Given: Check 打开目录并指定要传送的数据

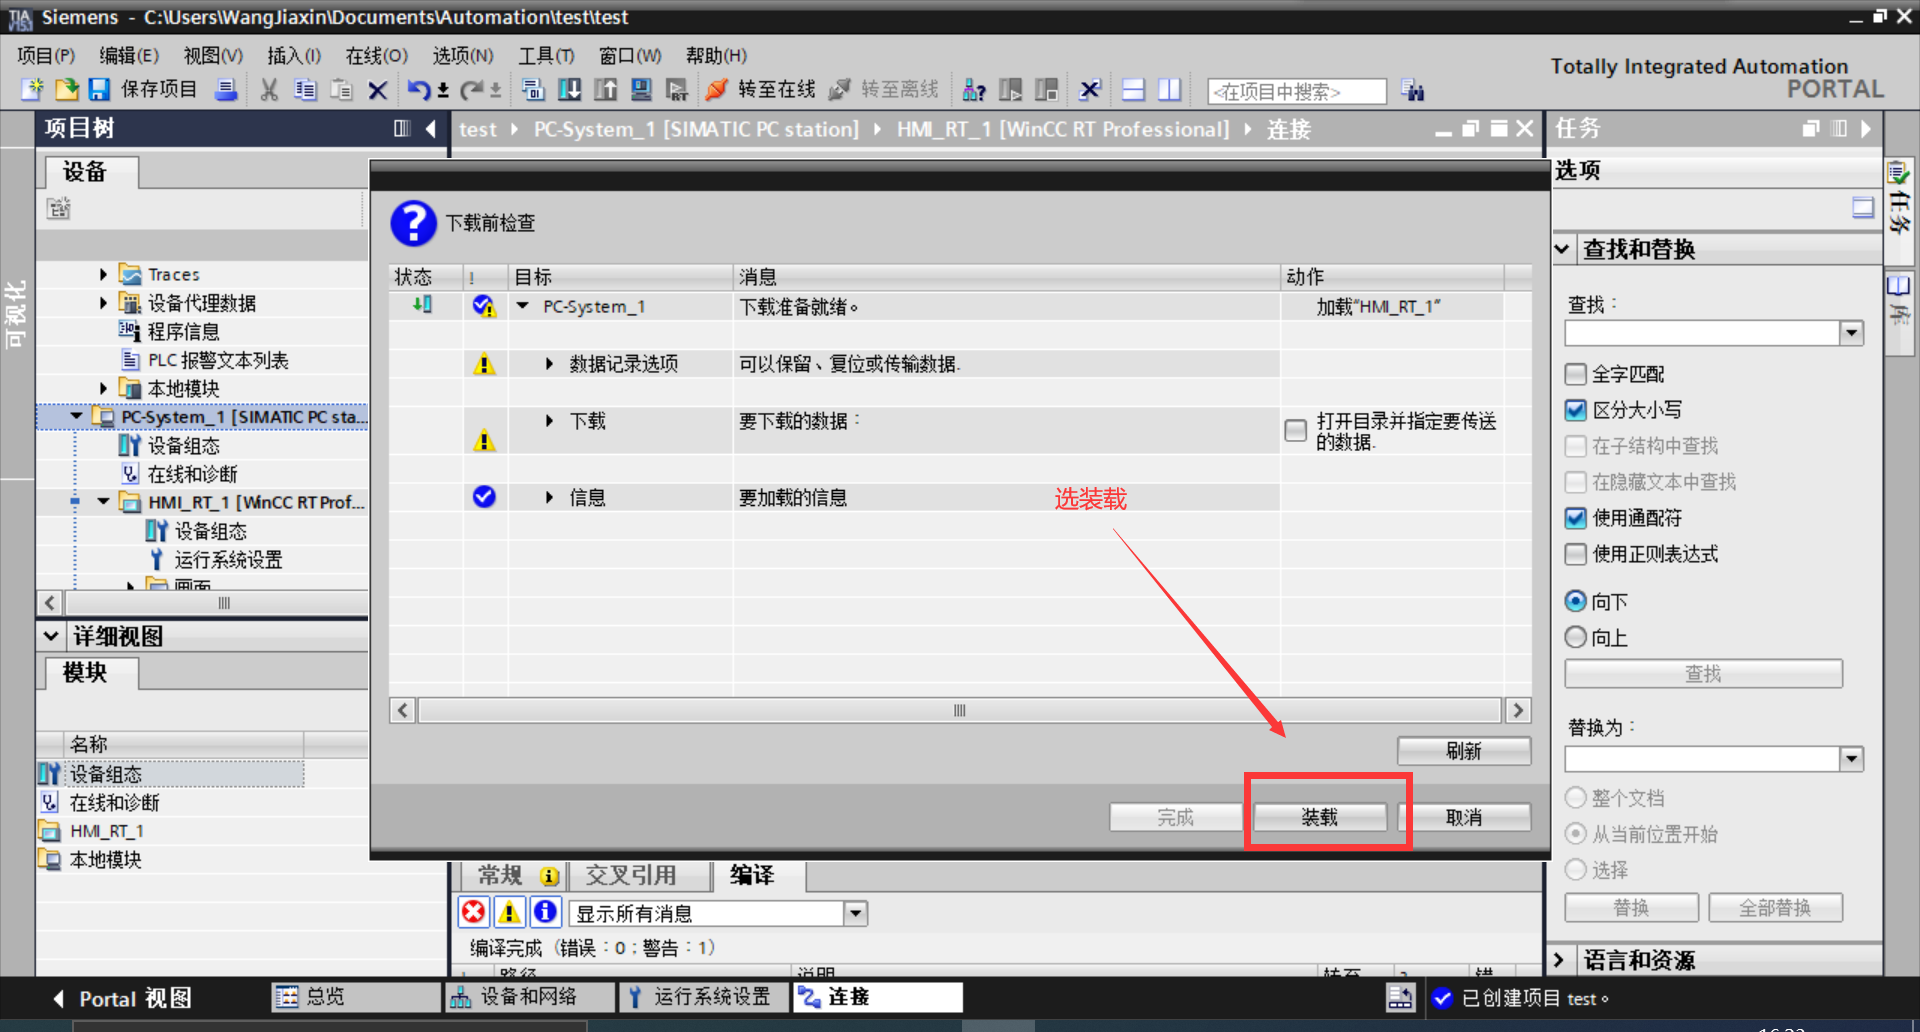Looking at the screenshot, I should click(1295, 430).
